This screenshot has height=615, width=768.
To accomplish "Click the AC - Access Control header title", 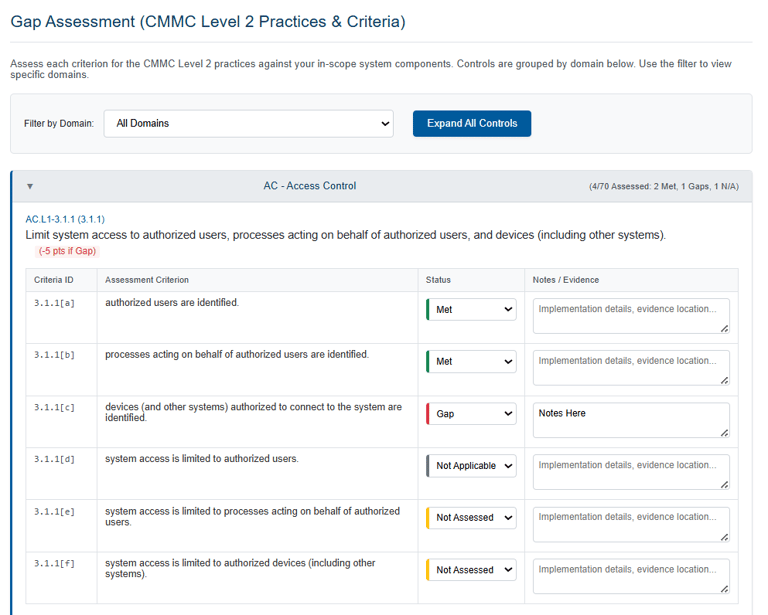I will click(x=310, y=186).
